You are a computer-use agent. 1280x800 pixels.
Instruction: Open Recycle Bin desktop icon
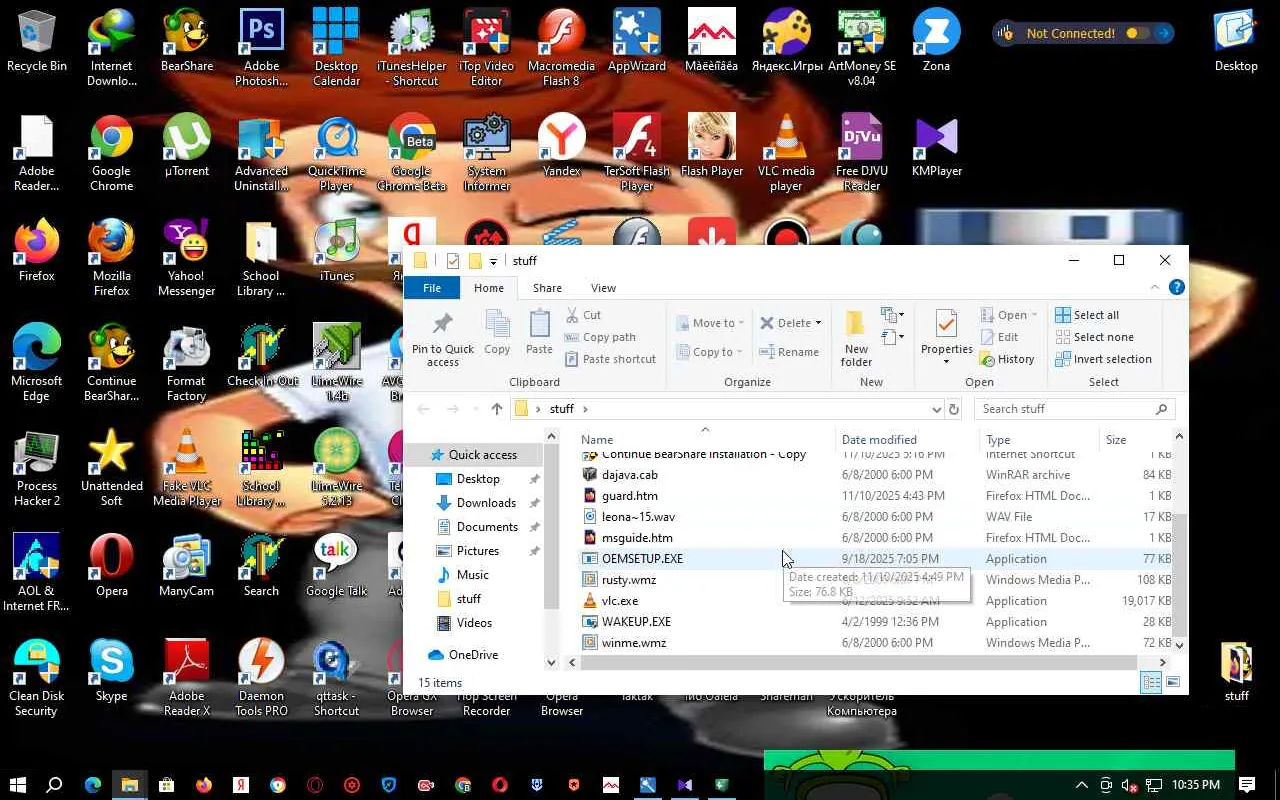[37, 42]
